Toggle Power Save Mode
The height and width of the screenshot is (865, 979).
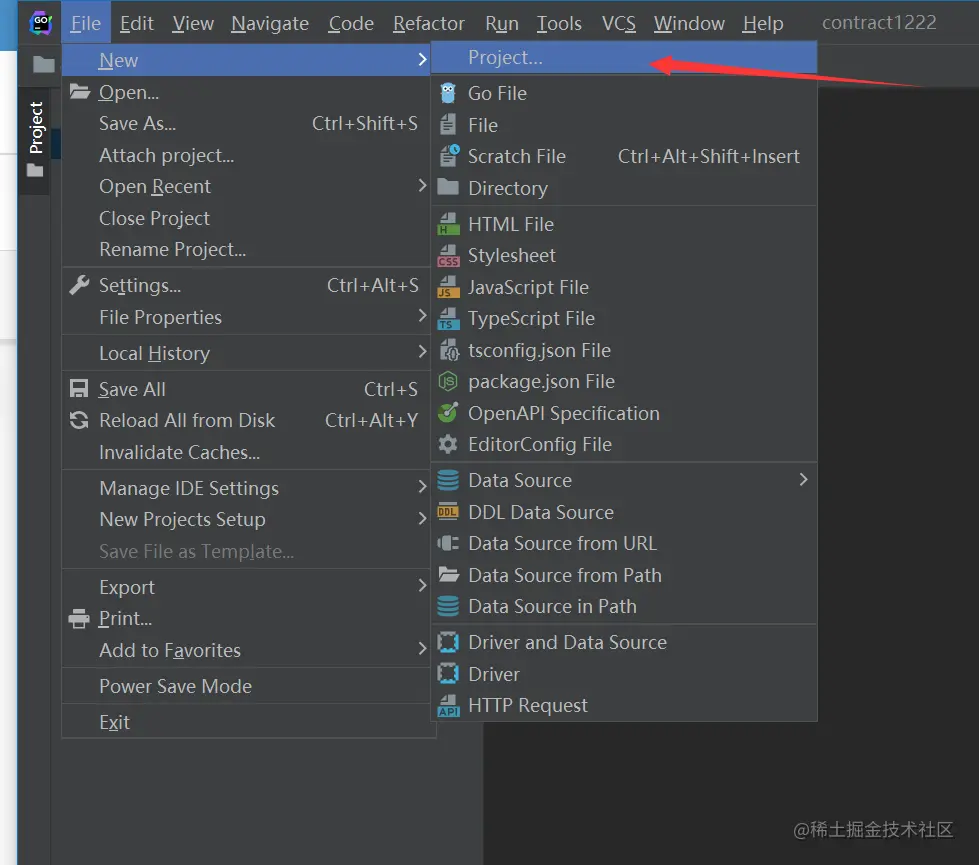tap(246, 686)
